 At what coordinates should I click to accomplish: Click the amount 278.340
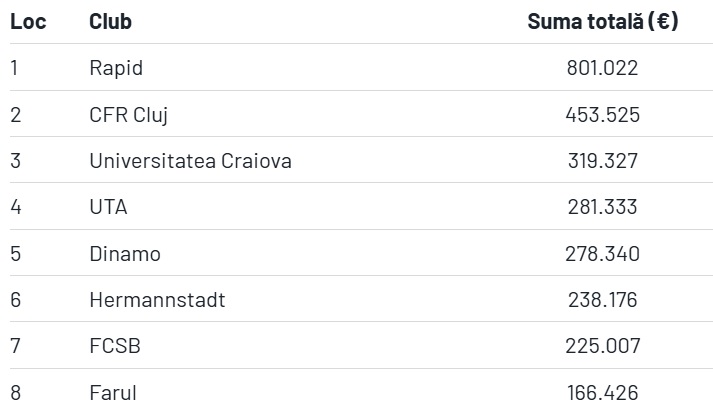[603, 254]
